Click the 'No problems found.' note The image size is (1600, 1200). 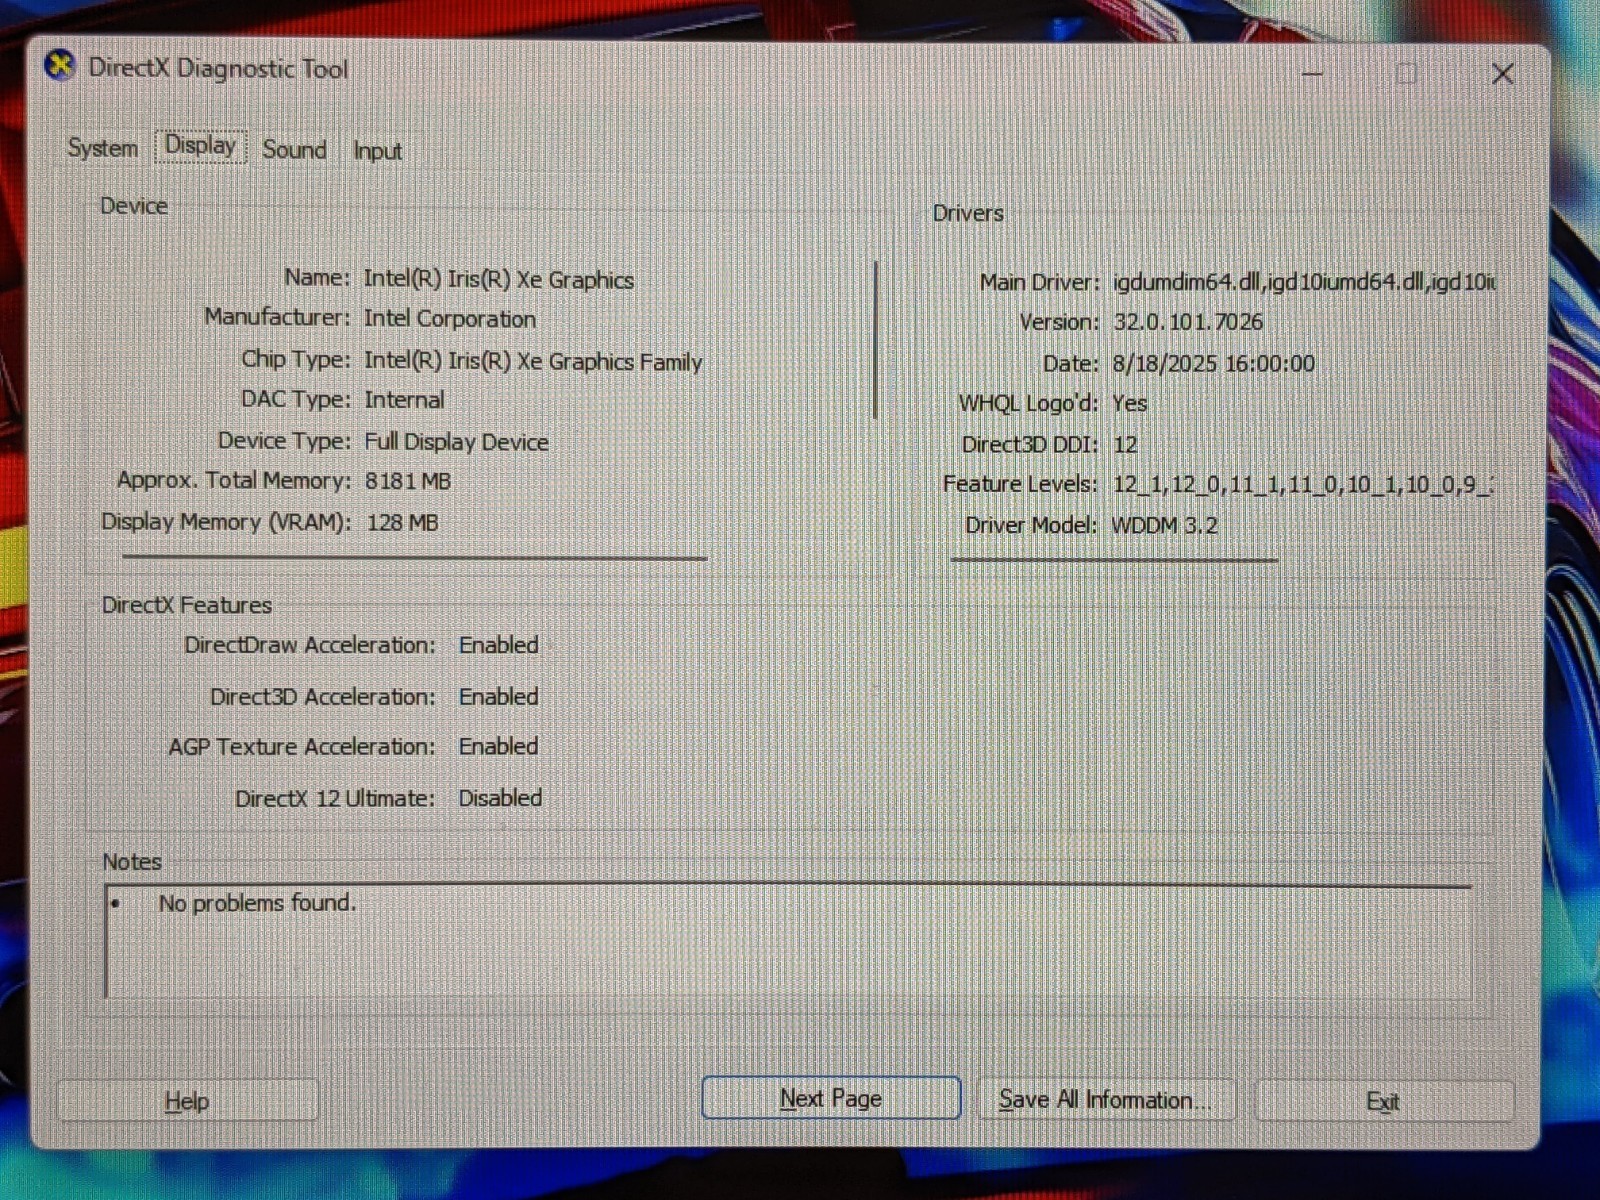pyautogui.click(x=257, y=903)
